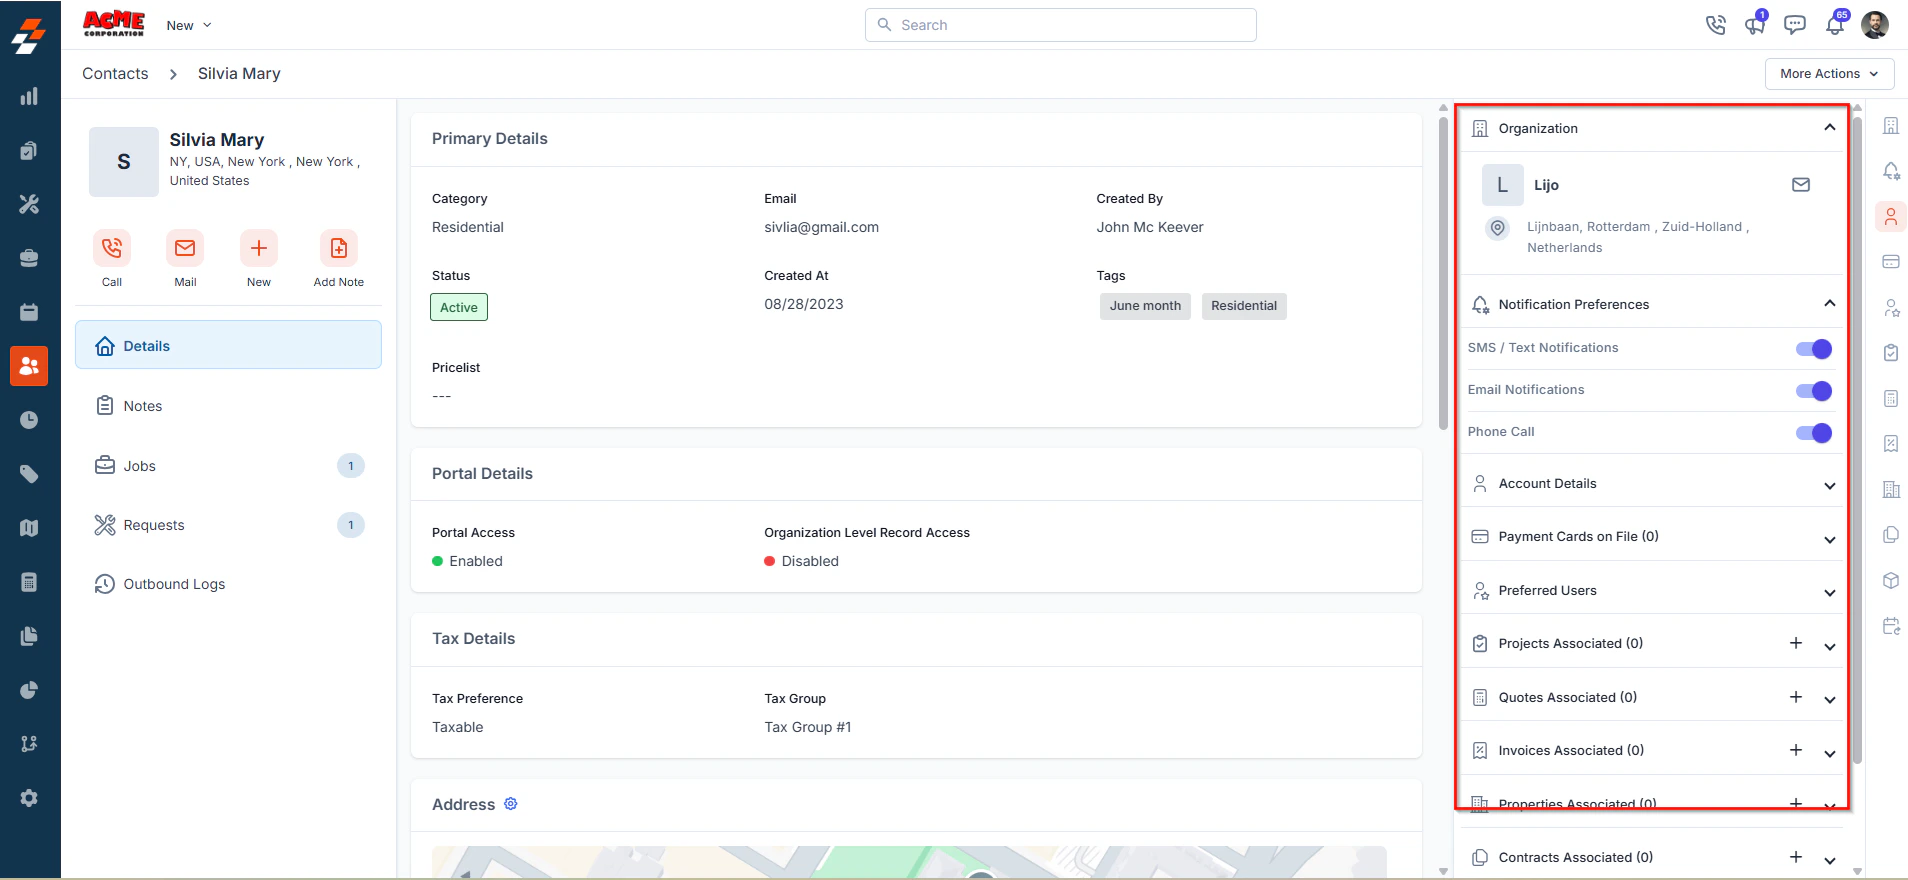The height and width of the screenshot is (880, 1908).
Task: Click the New plus icon
Action: [259, 248]
